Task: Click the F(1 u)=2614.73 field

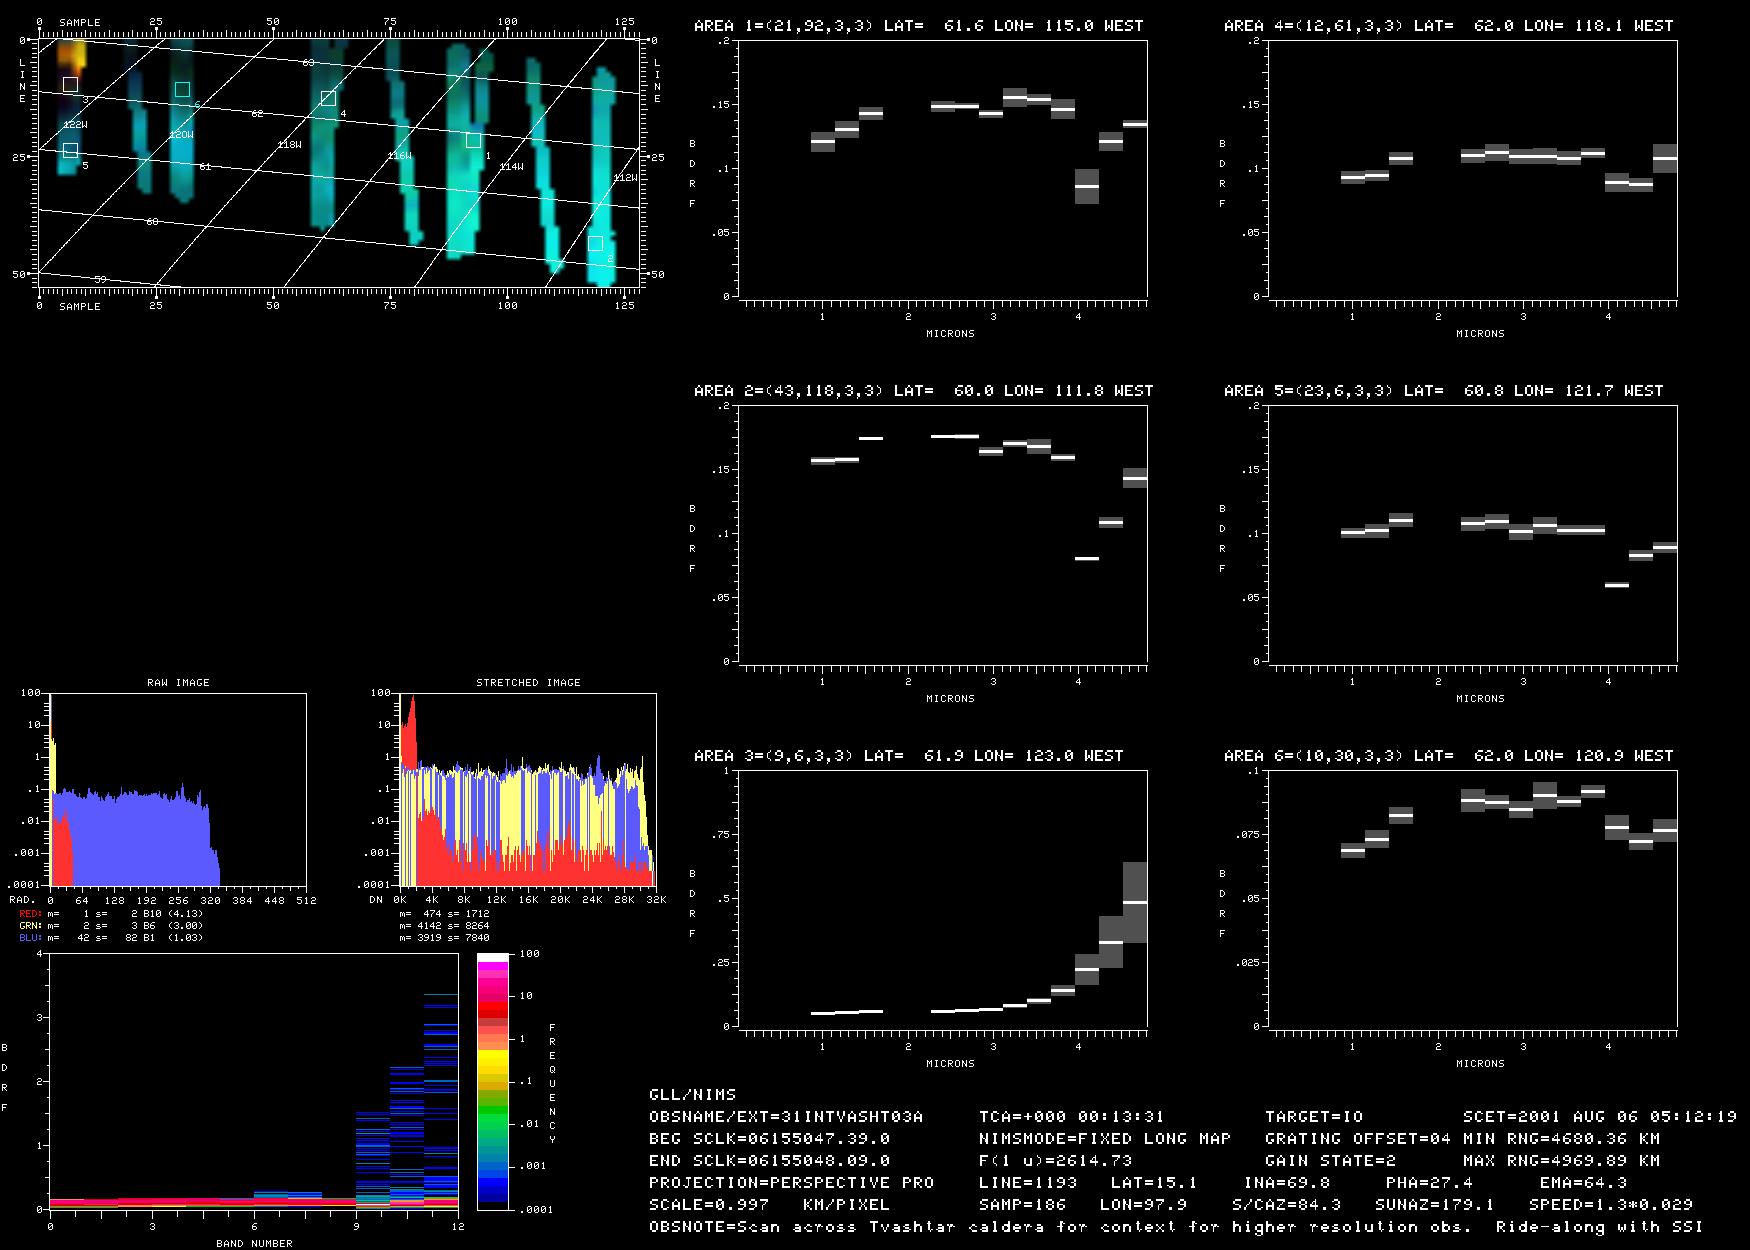Action: coord(1056,1161)
